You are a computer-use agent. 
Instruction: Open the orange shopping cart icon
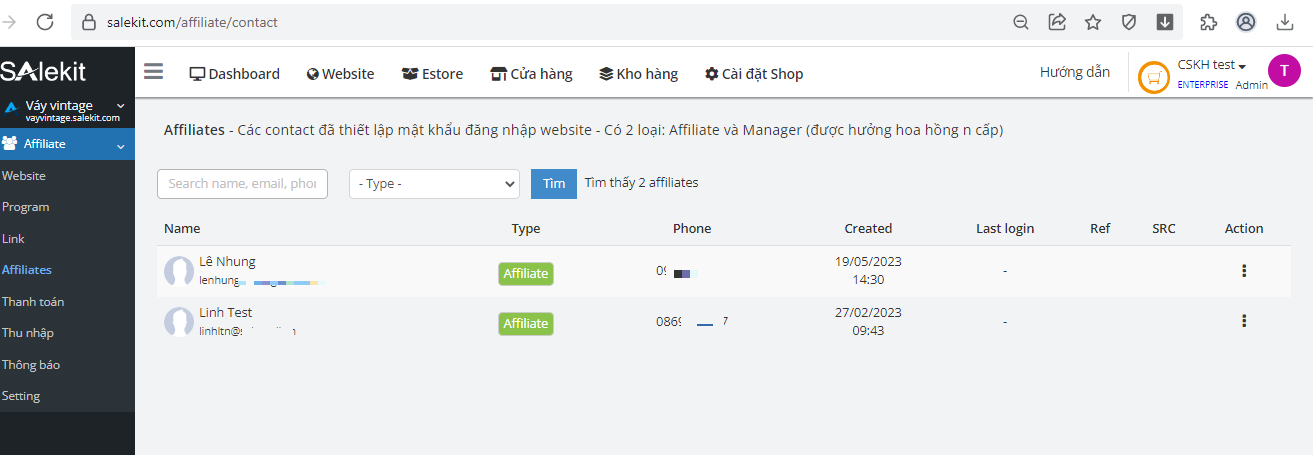click(x=1154, y=77)
